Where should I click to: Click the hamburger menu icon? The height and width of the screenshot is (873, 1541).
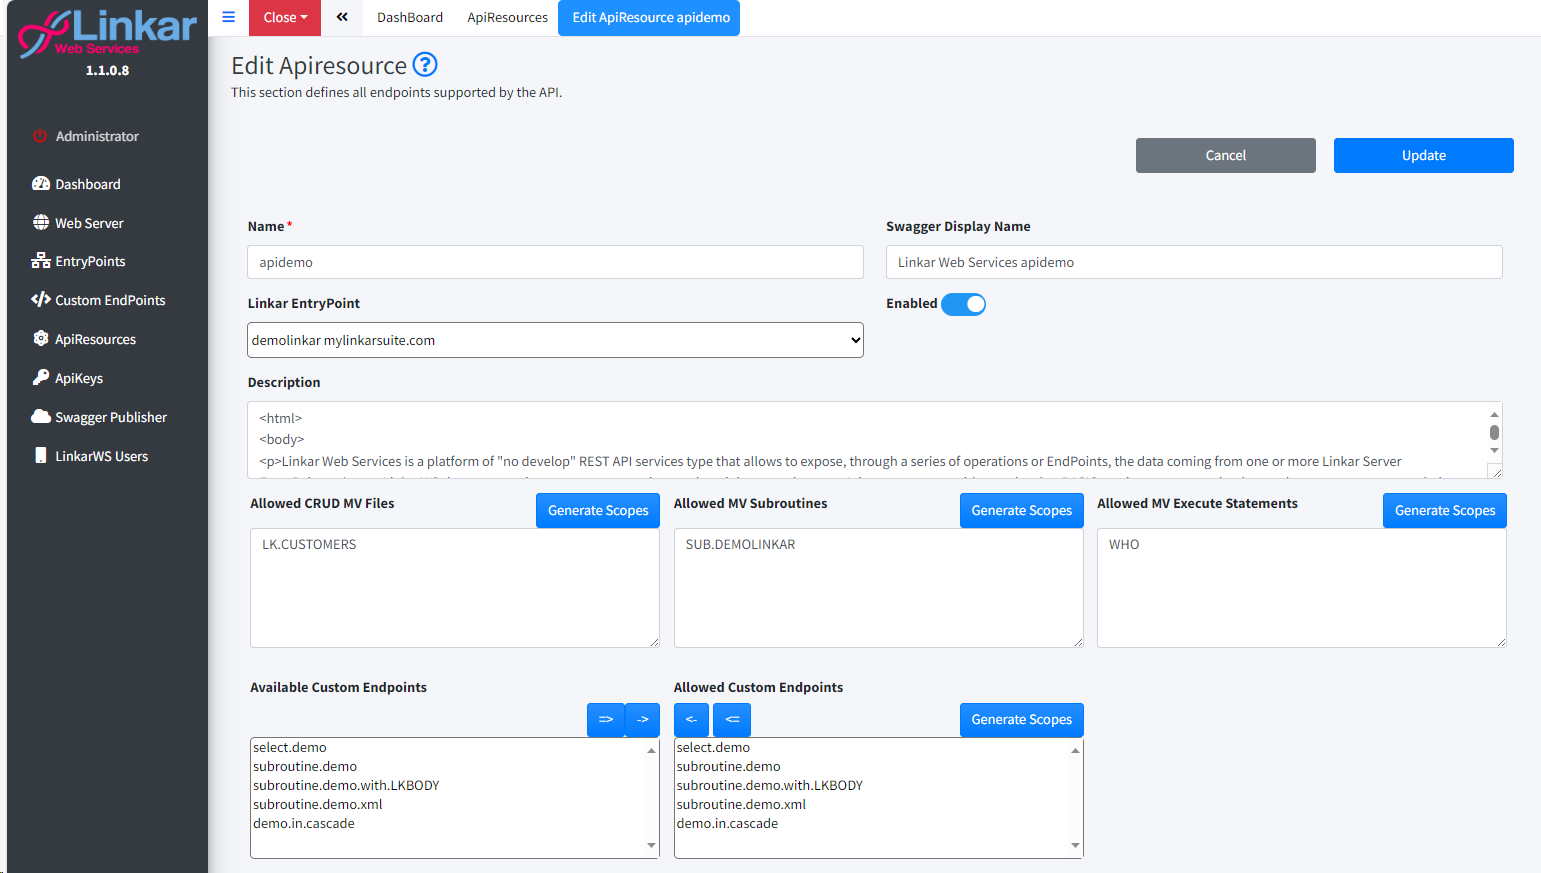[x=228, y=17]
